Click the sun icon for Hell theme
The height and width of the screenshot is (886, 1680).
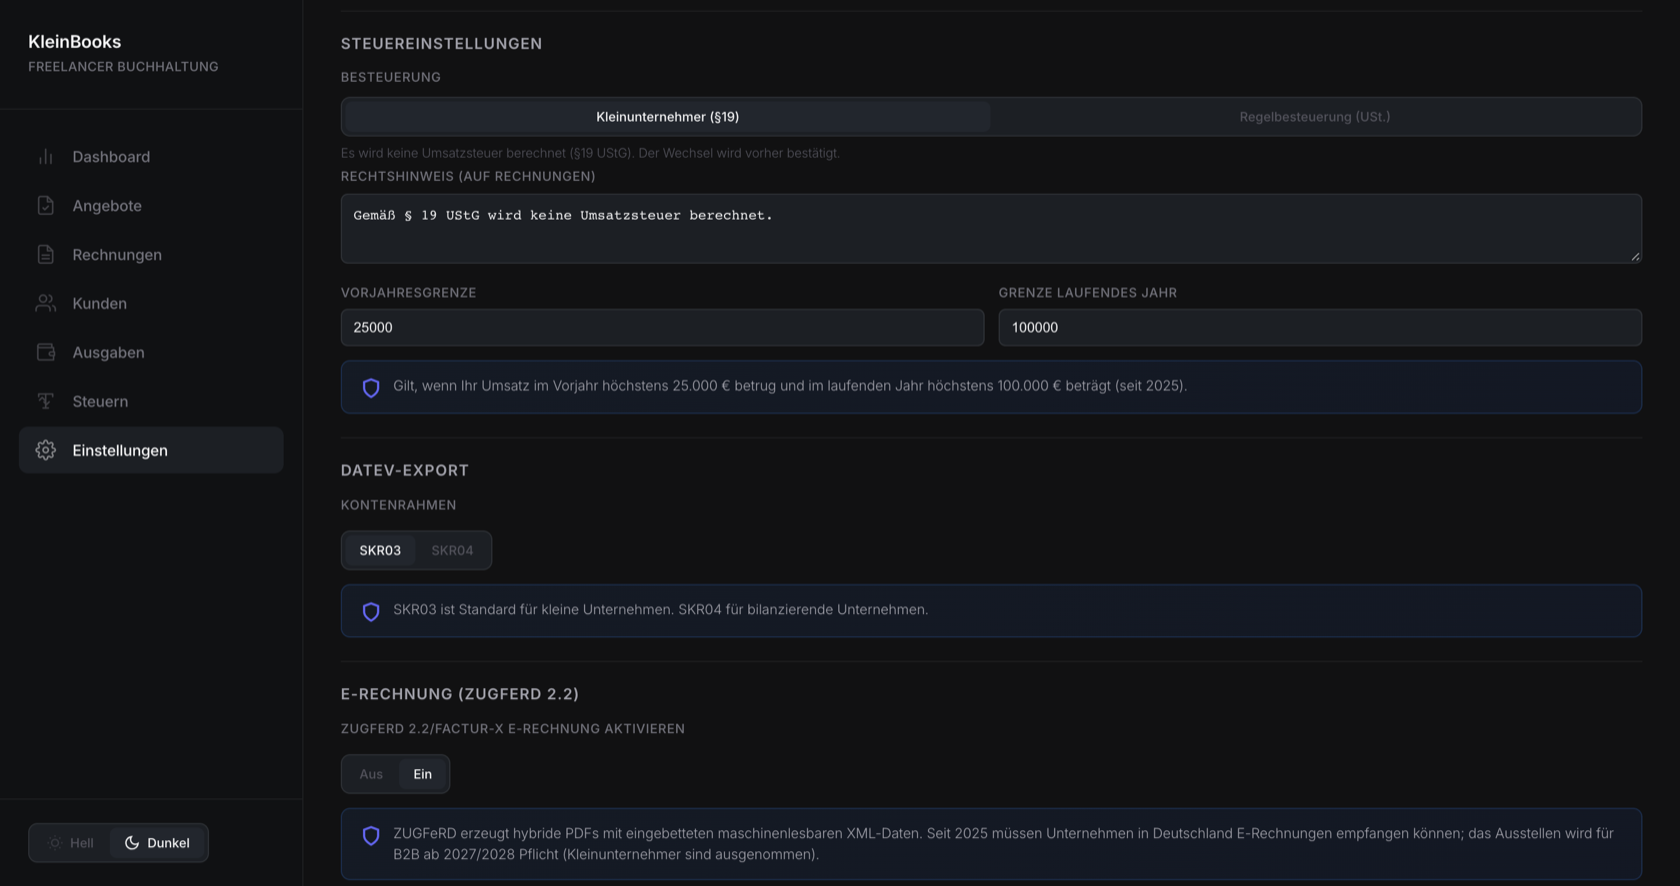55,843
